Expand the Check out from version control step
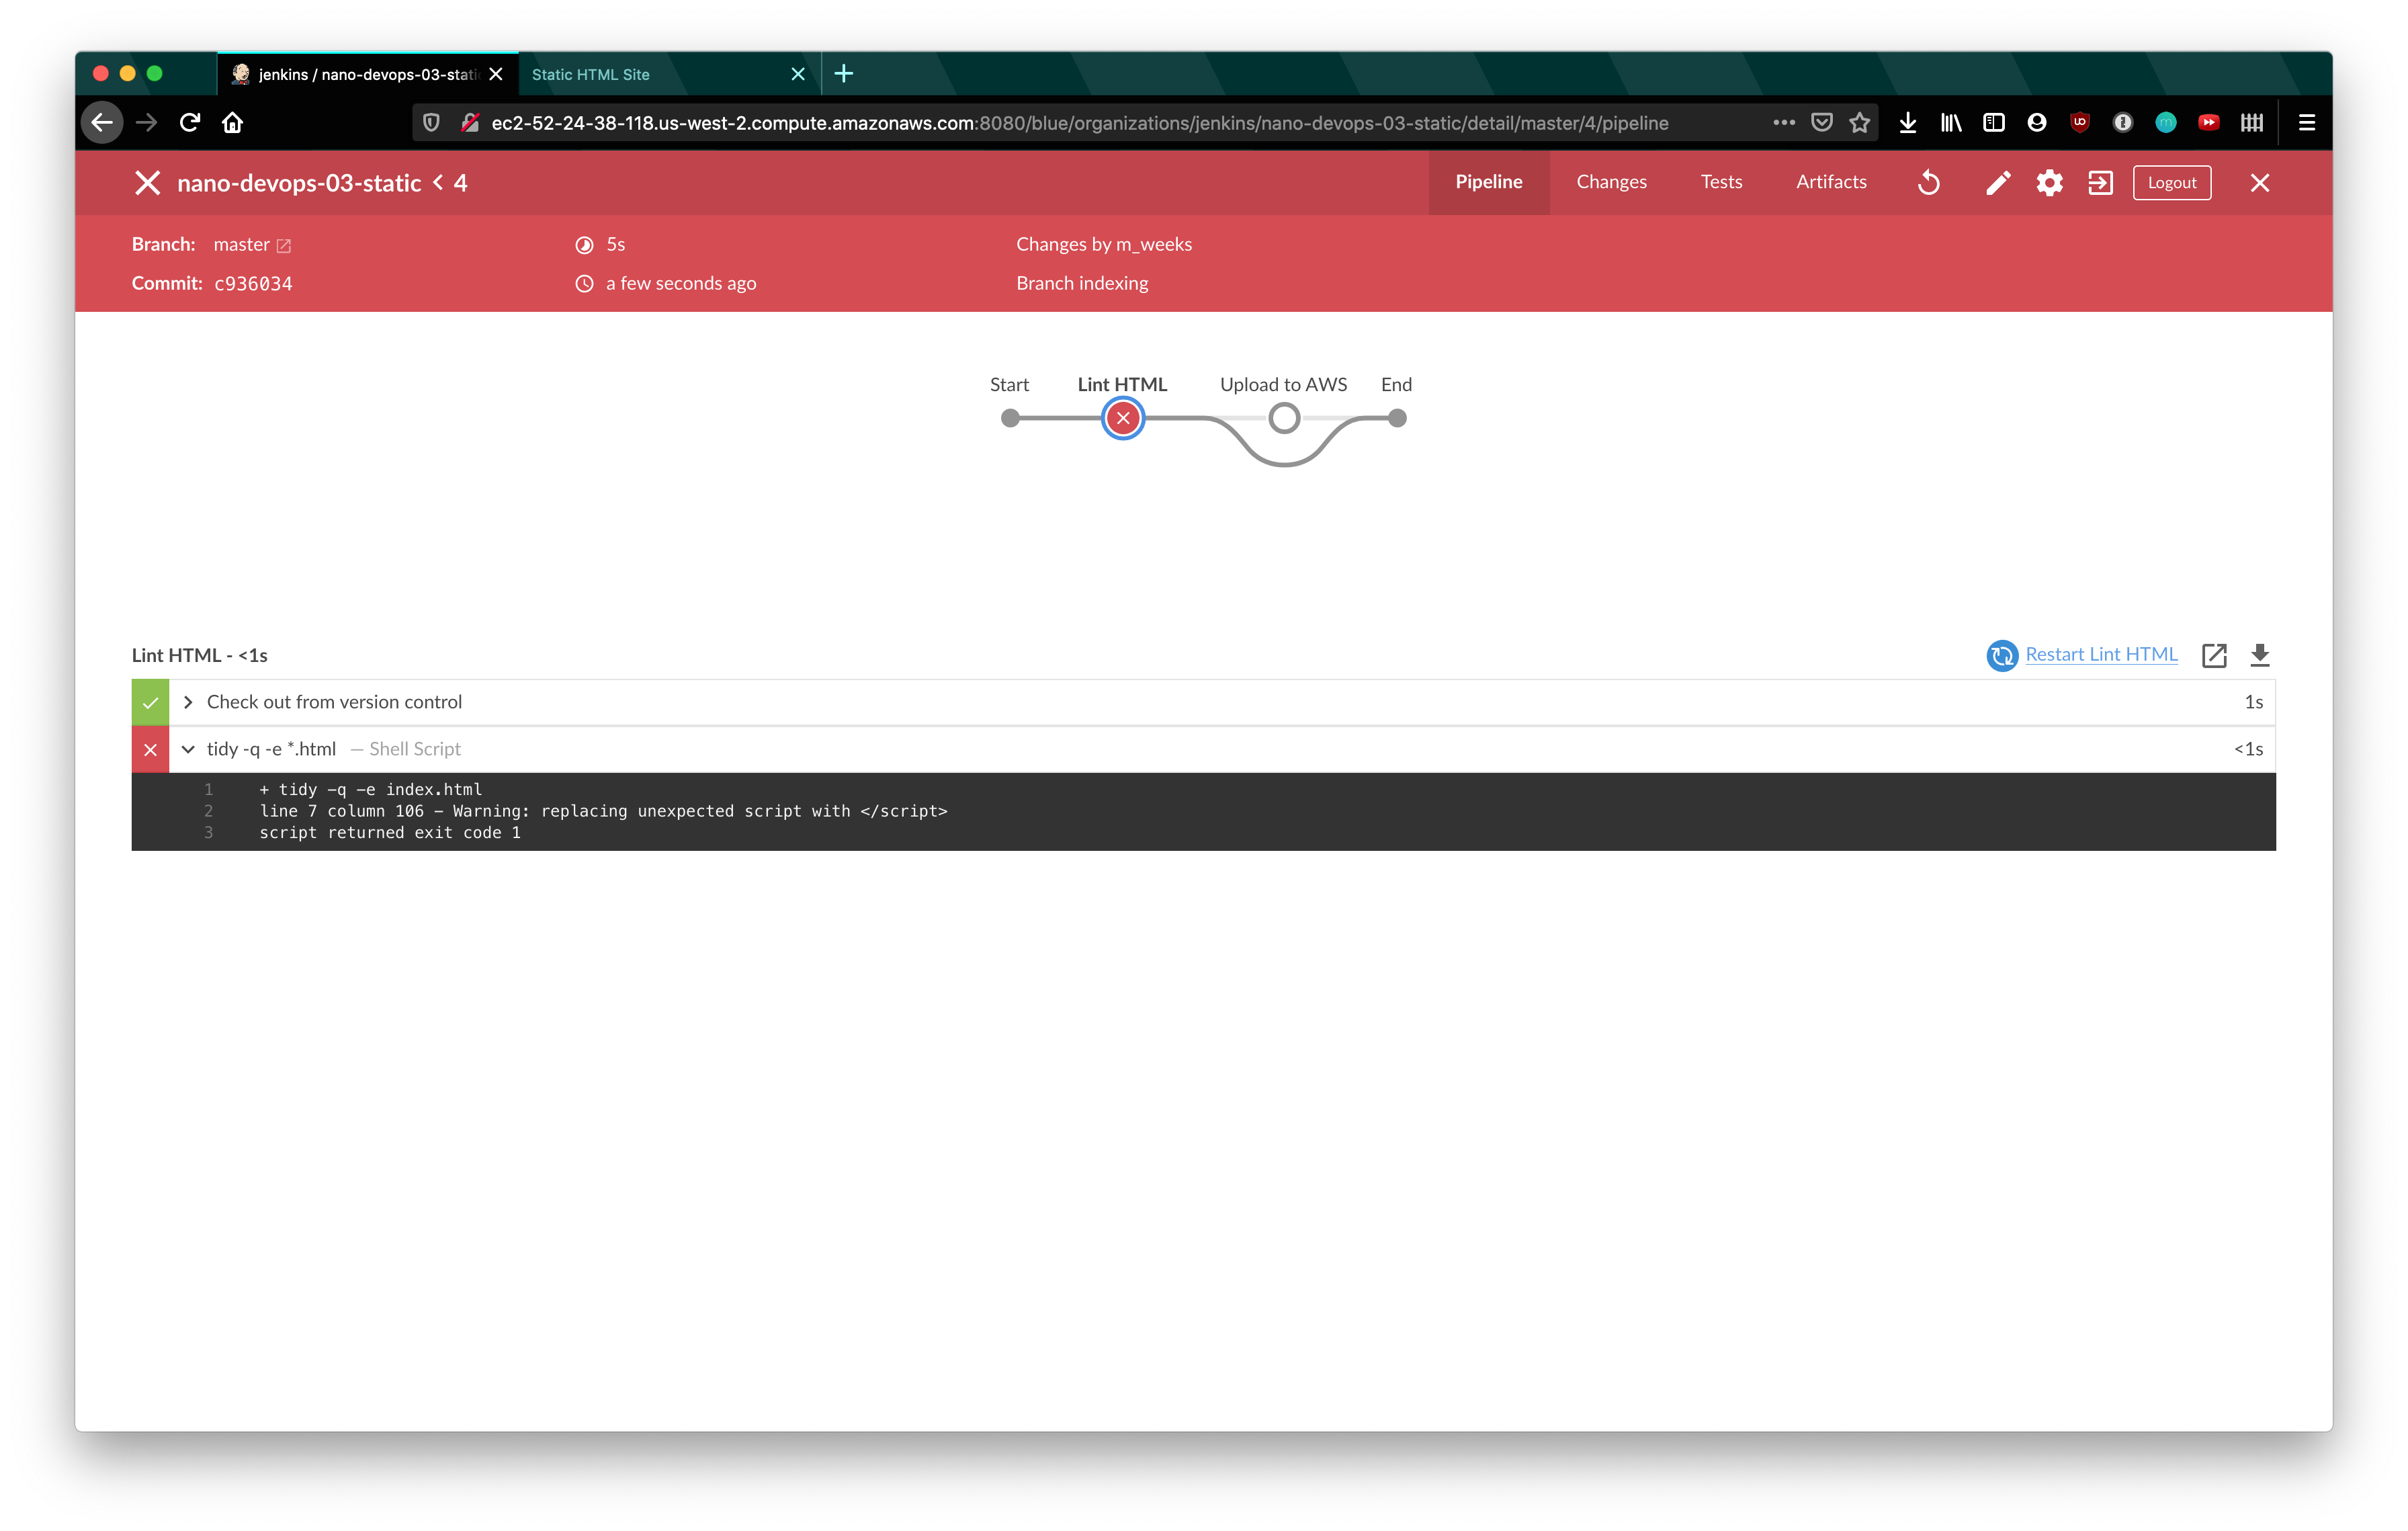 (189, 700)
